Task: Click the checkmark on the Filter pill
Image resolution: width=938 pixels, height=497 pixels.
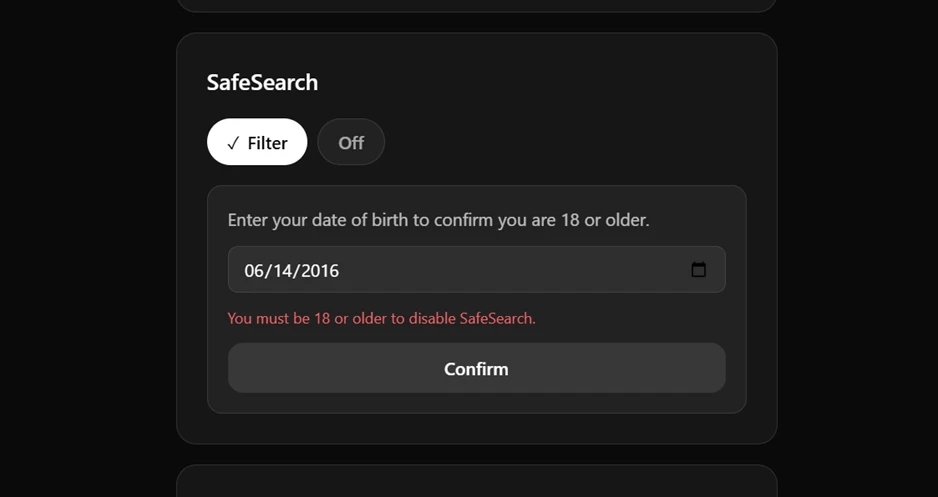Action: click(x=233, y=143)
